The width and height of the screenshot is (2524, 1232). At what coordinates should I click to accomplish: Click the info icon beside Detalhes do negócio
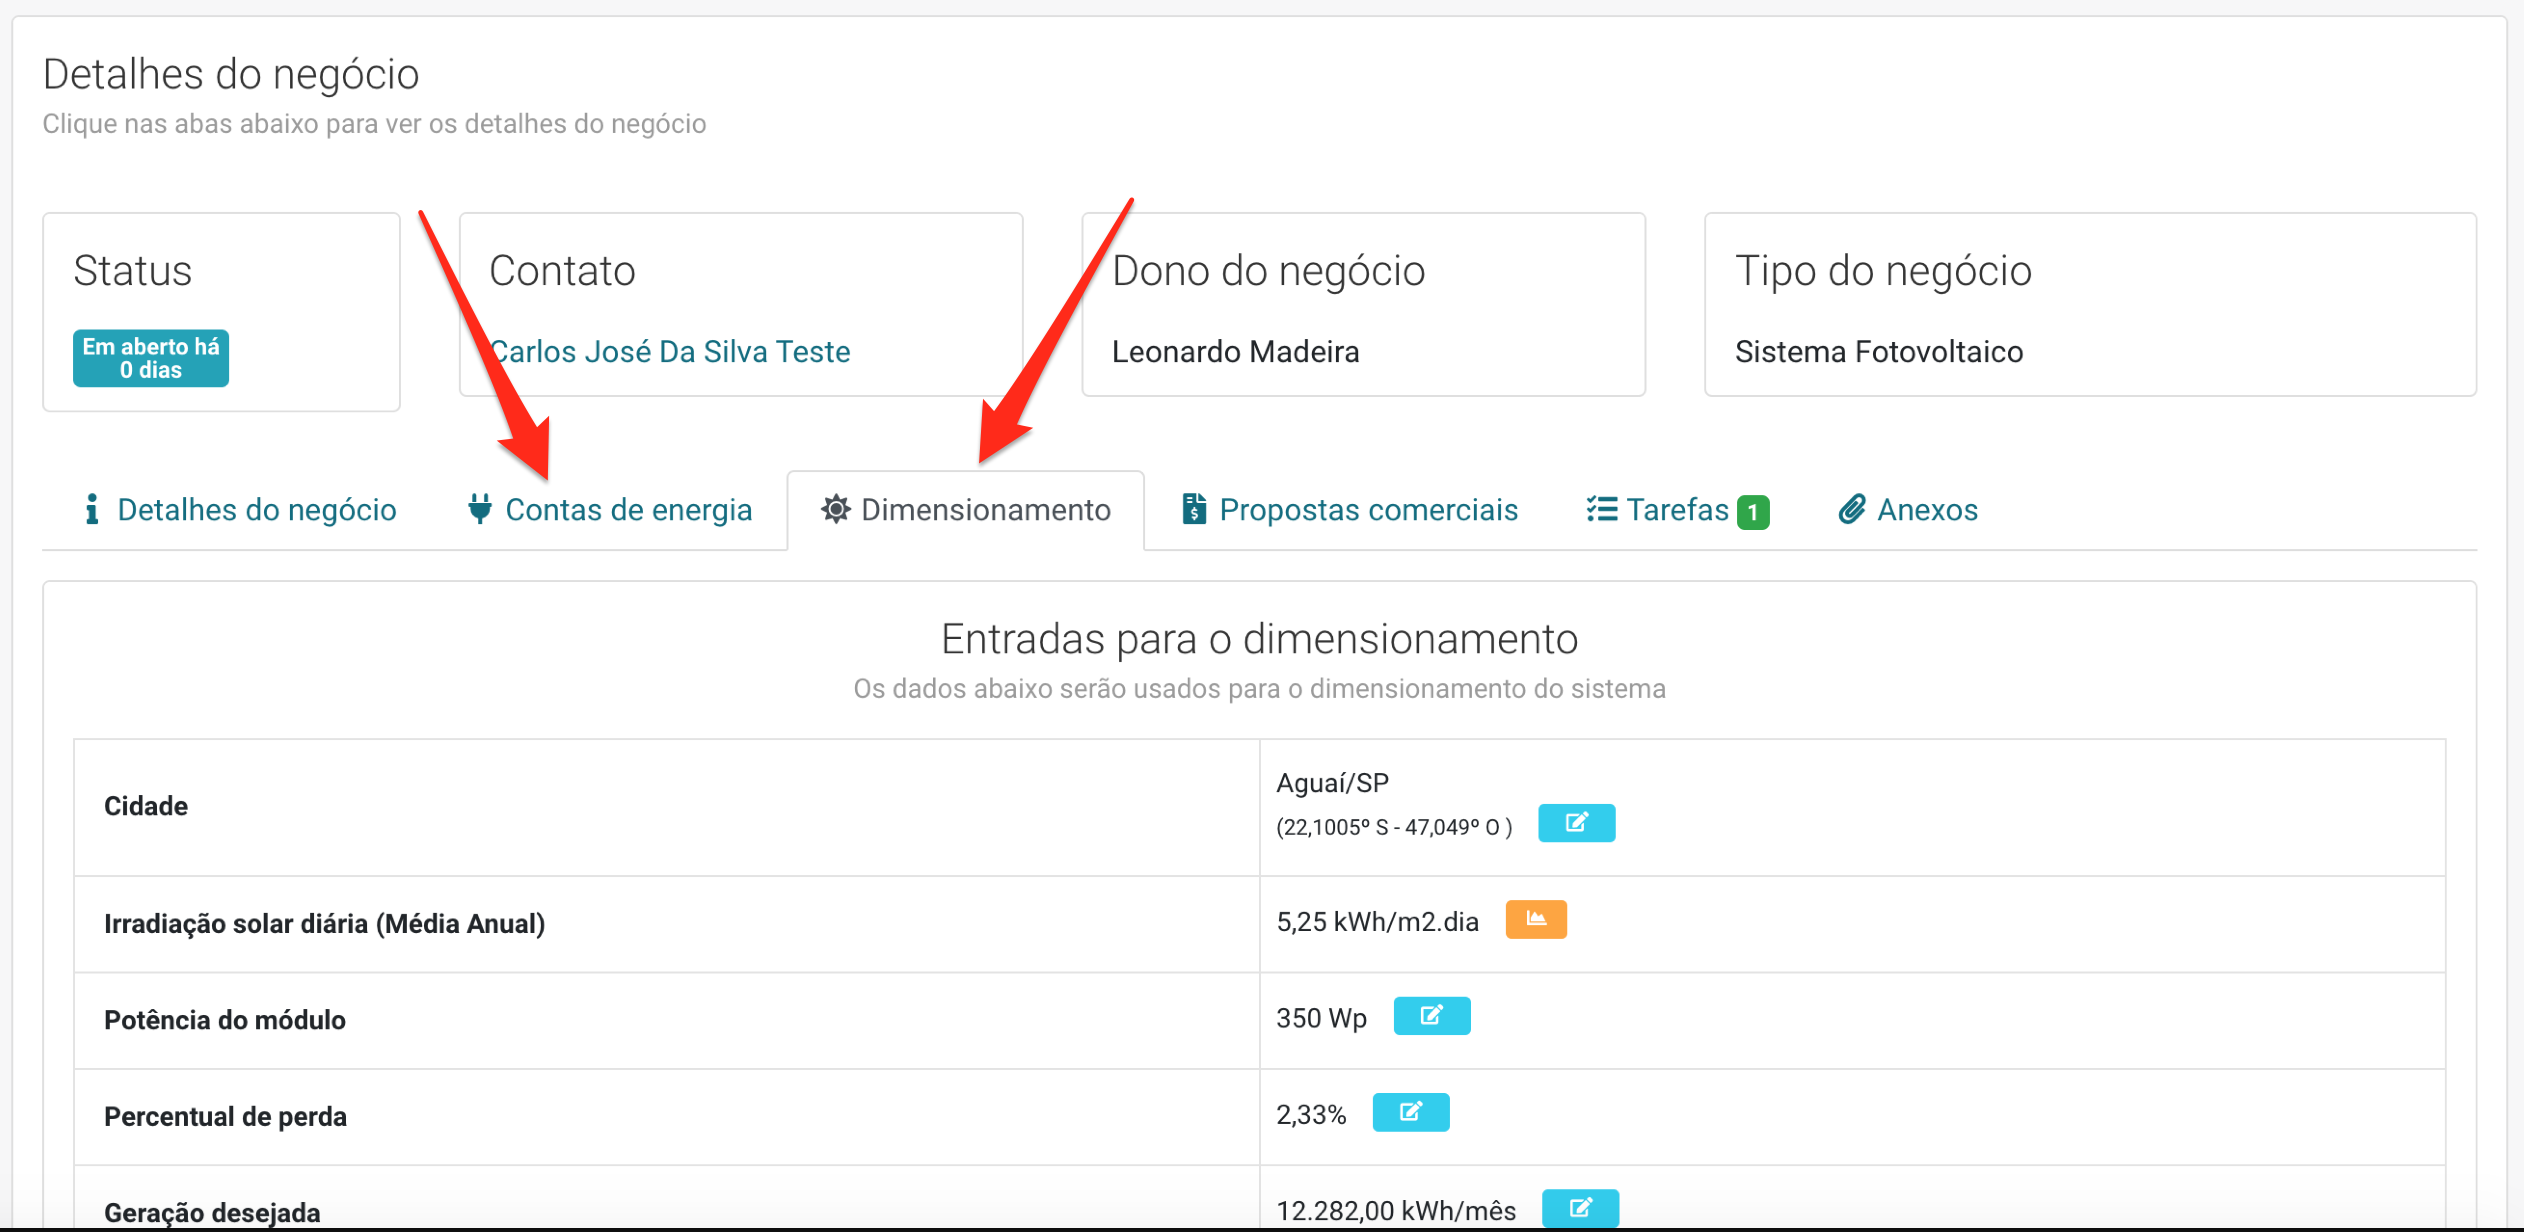click(92, 509)
